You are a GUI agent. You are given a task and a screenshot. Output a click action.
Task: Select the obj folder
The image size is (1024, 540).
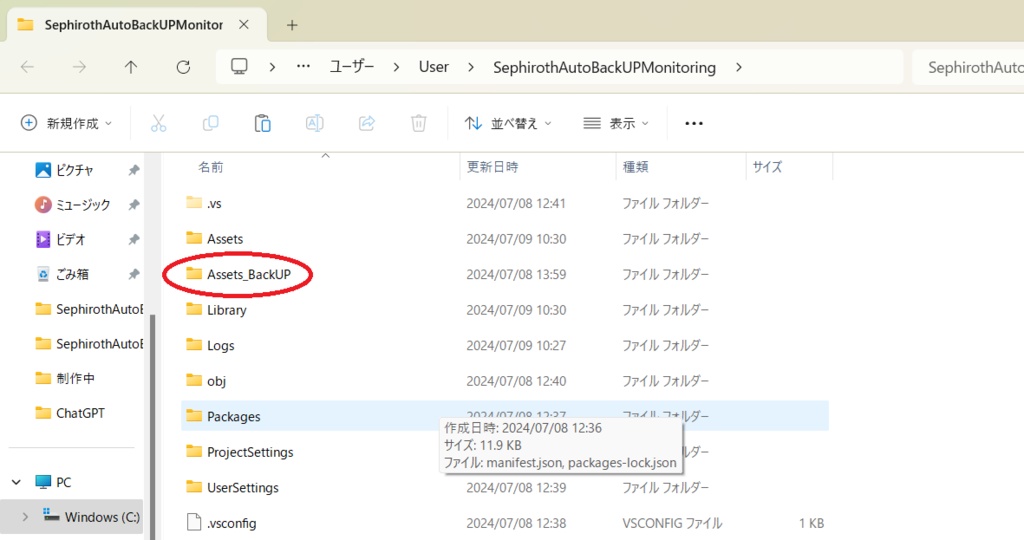click(216, 381)
